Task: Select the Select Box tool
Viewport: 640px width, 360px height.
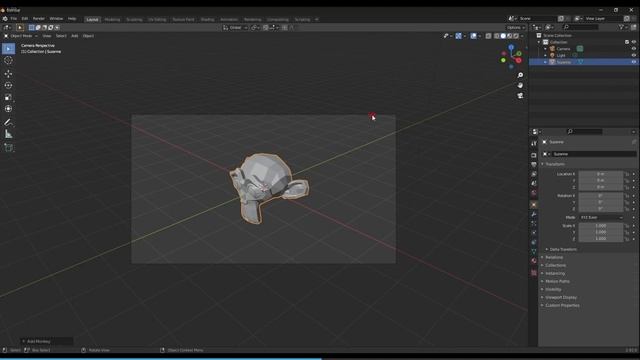Action: (x=8, y=49)
